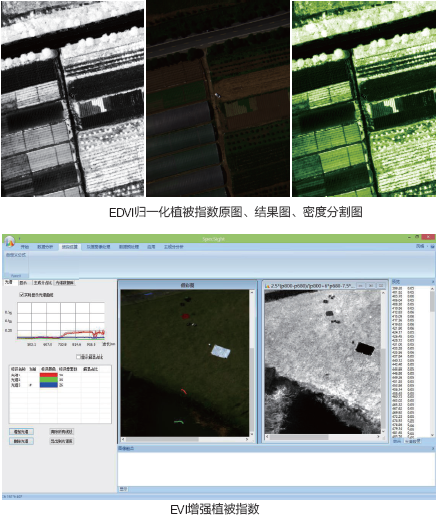The image size is (437, 516).
Task: Pin the right-side data list panel
Action: pyautogui.click(x=433, y=282)
